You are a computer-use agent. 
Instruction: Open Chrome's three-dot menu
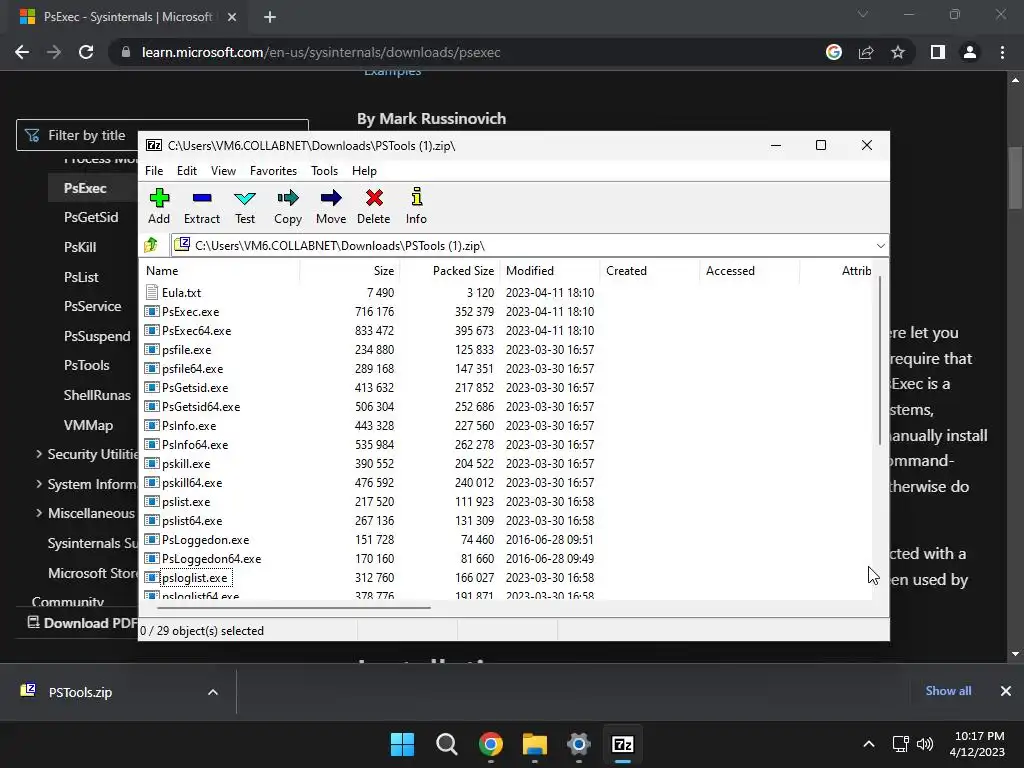point(1002,52)
